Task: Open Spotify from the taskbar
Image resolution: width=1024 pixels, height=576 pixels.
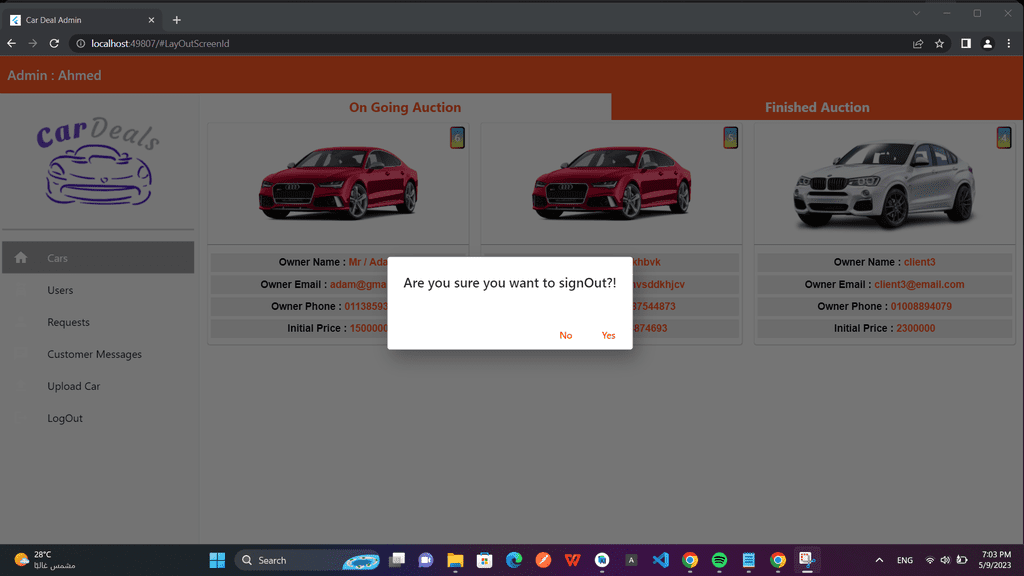Action: point(719,560)
